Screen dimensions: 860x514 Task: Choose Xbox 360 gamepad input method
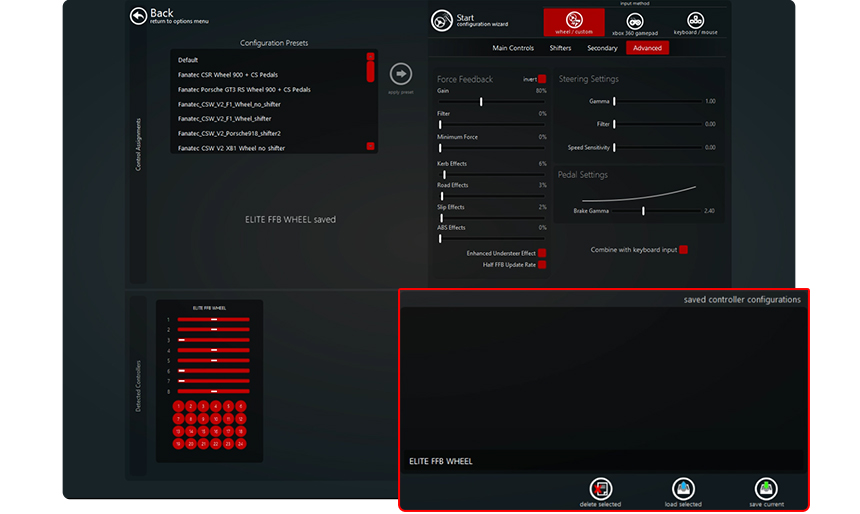[637, 22]
